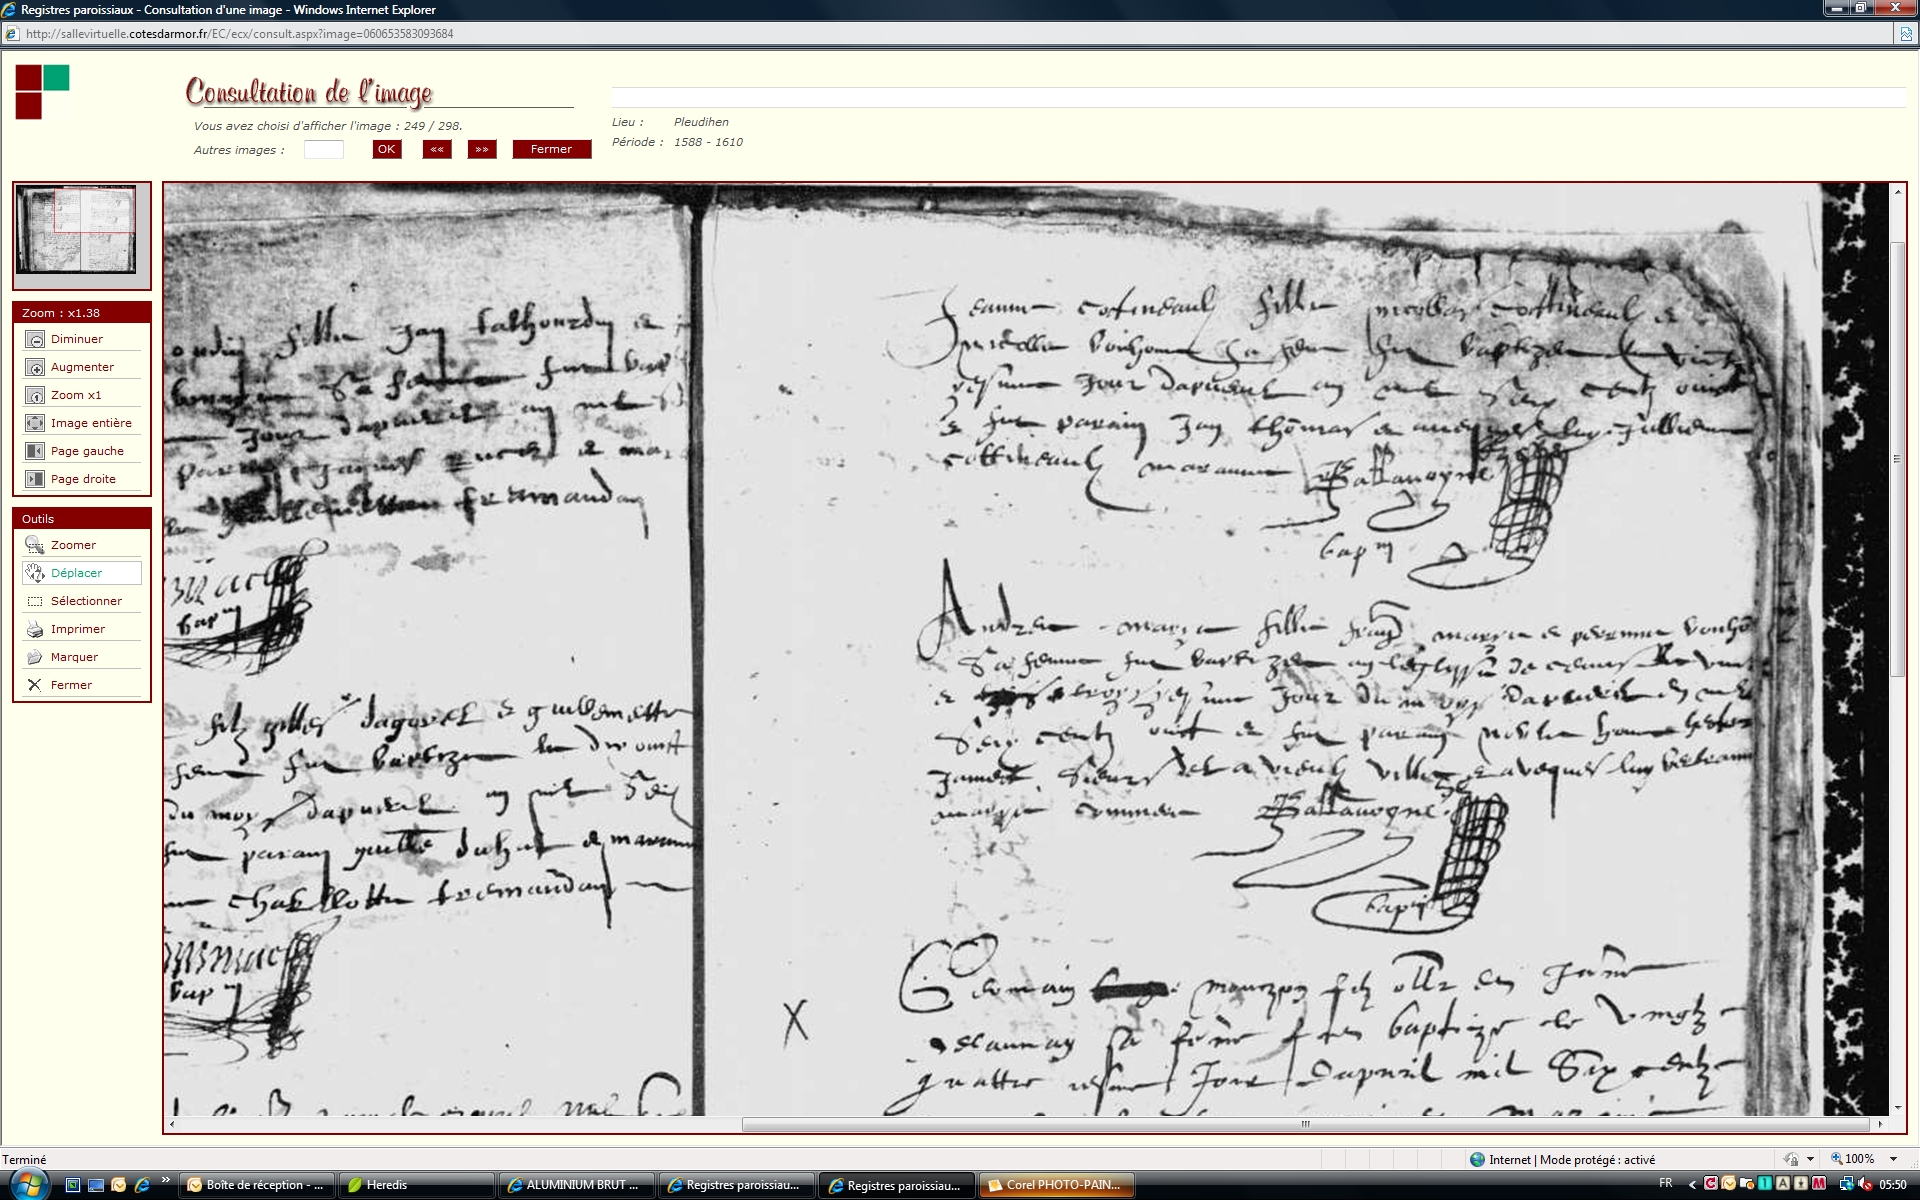Click the red Fermer button at top
This screenshot has width=1920, height=1200.
pyautogui.click(x=551, y=150)
